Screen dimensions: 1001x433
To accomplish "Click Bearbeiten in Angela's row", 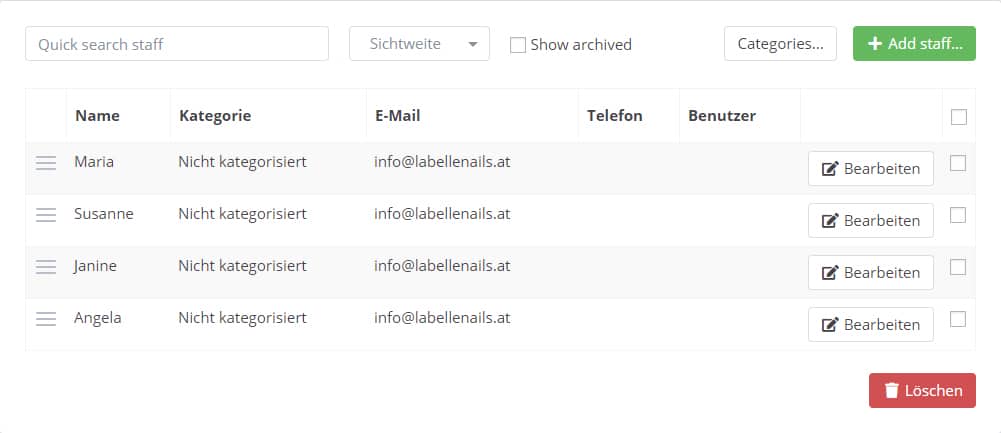I will [871, 324].
